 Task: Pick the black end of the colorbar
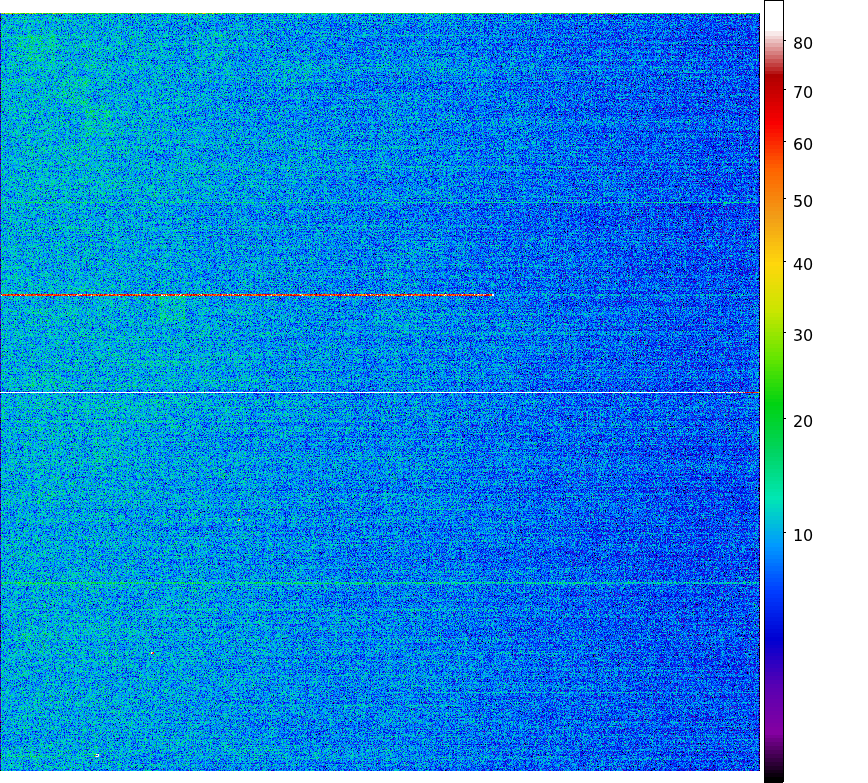(773, 776)
